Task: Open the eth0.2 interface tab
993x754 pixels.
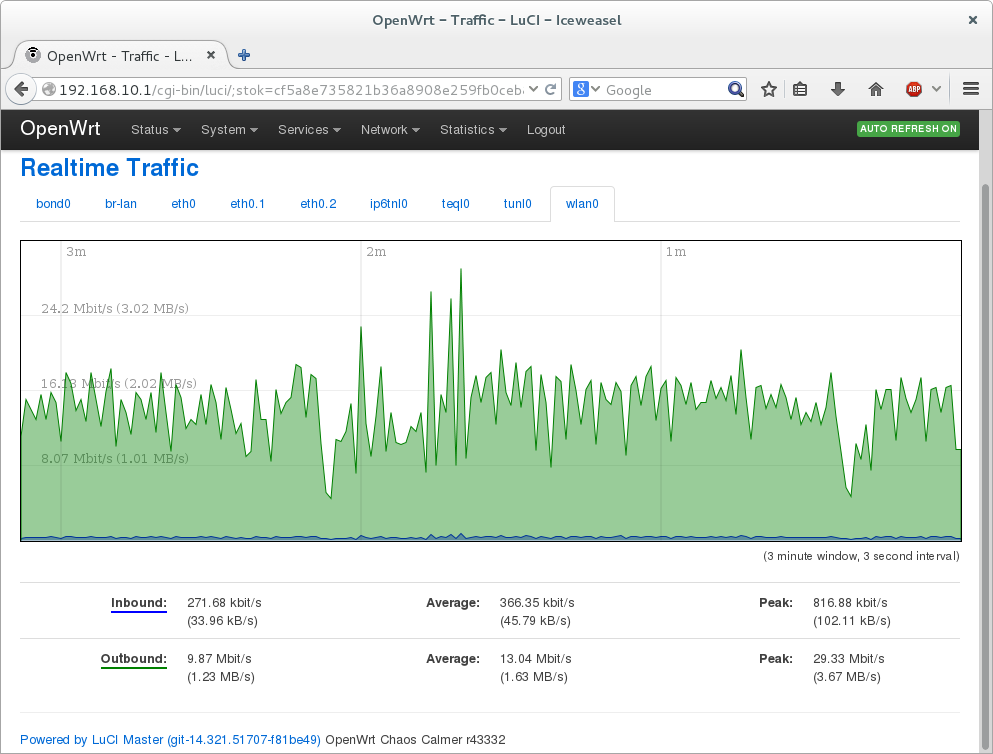Action: pyautogui.click(x=319, y=204)
